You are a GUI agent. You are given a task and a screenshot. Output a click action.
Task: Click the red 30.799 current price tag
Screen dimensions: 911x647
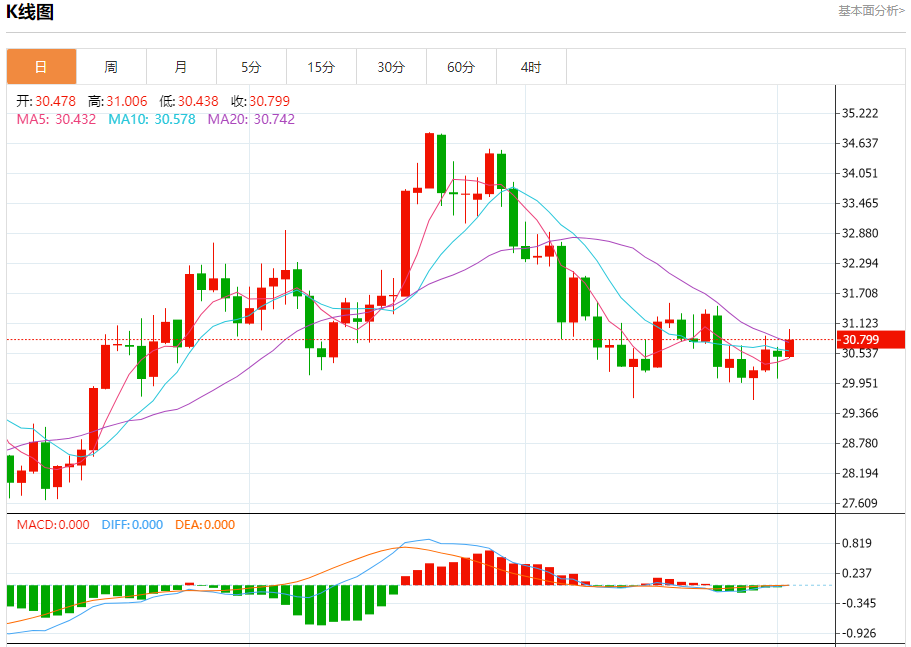pyautogui.click(x=871, y=340)
